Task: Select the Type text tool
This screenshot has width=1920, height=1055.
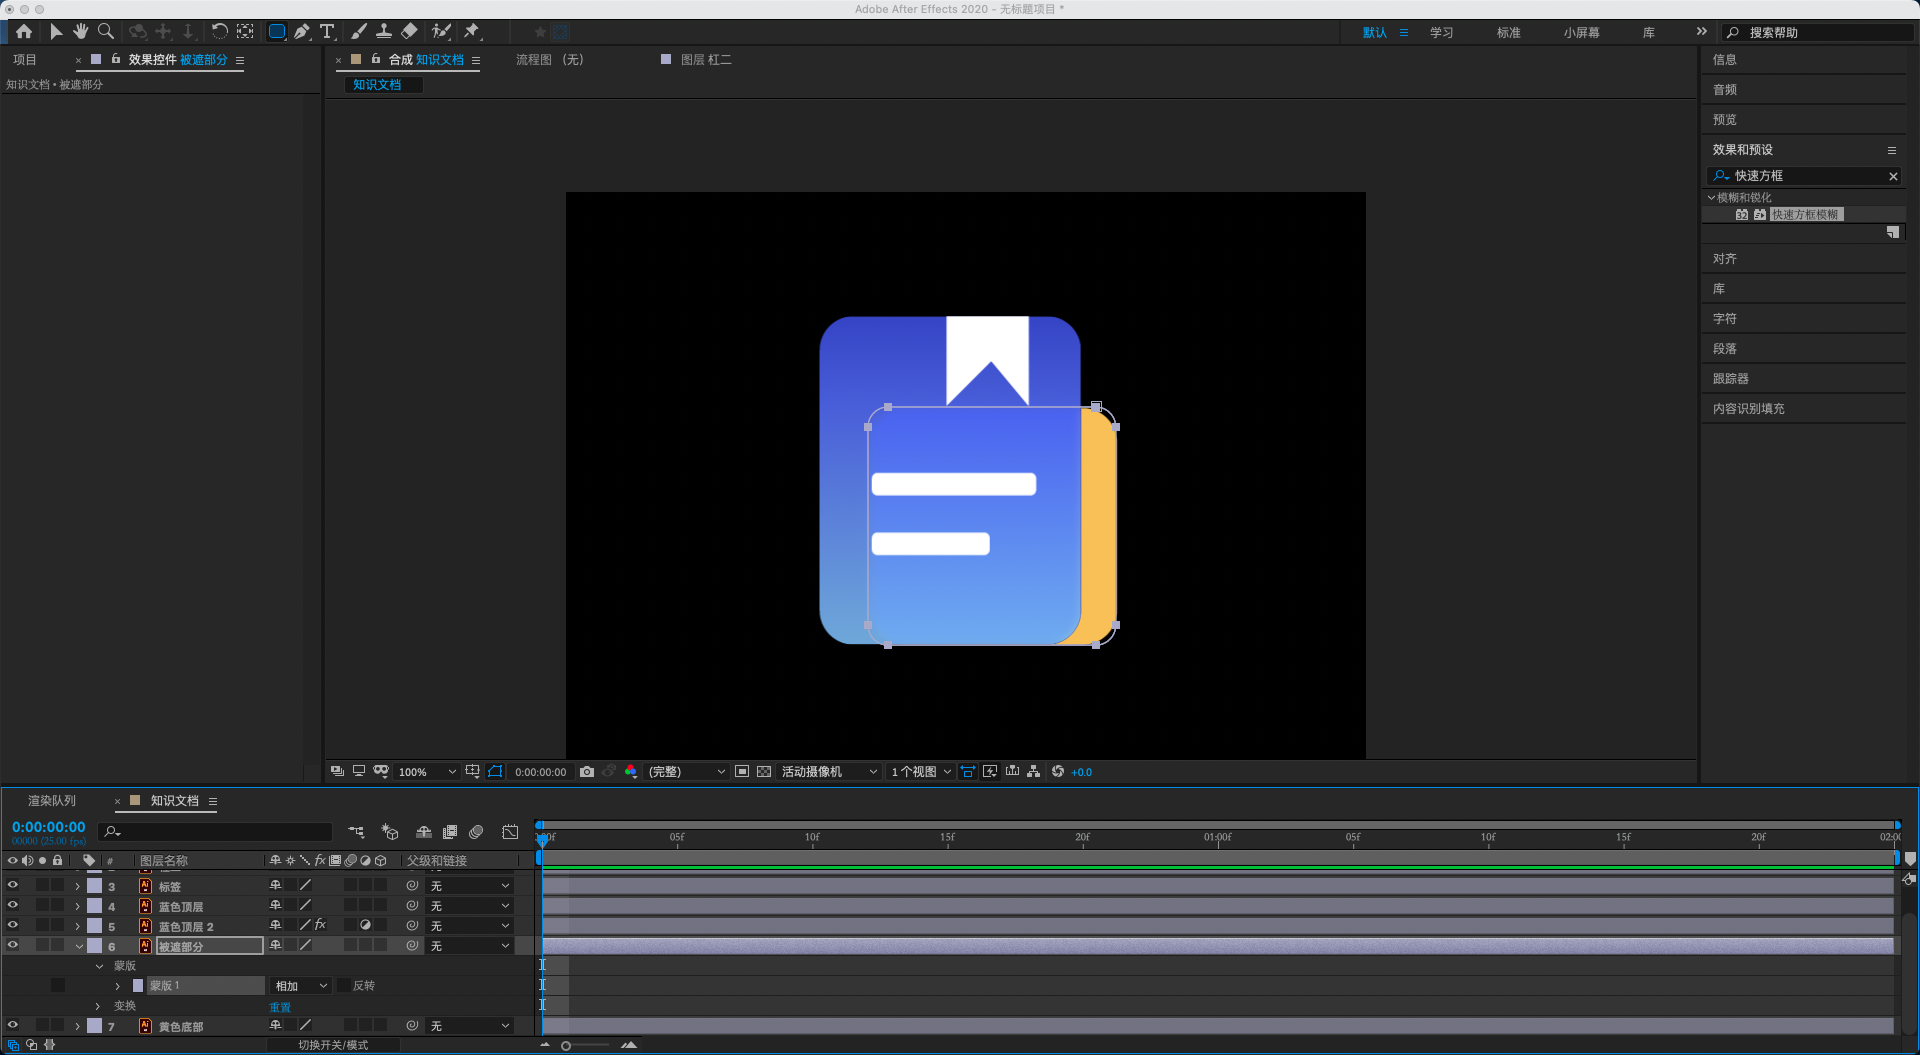Action: tap(327, 32)
